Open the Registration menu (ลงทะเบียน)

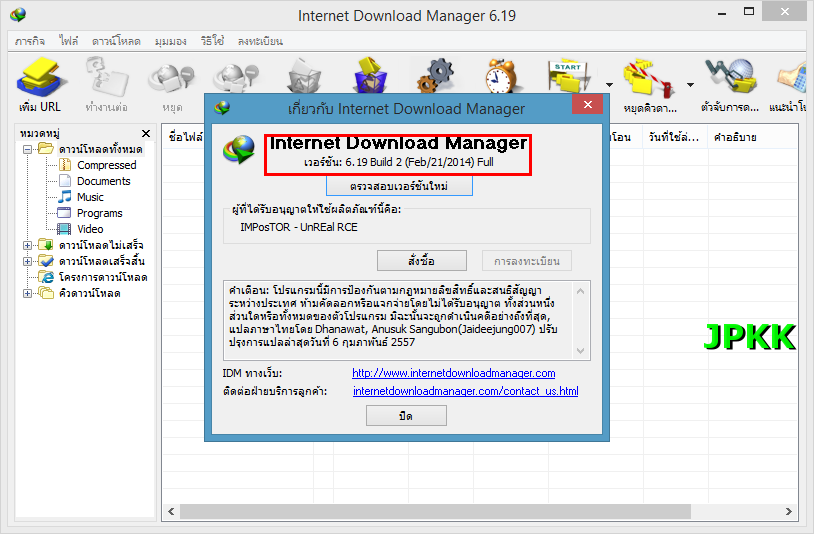click(260, 41)
